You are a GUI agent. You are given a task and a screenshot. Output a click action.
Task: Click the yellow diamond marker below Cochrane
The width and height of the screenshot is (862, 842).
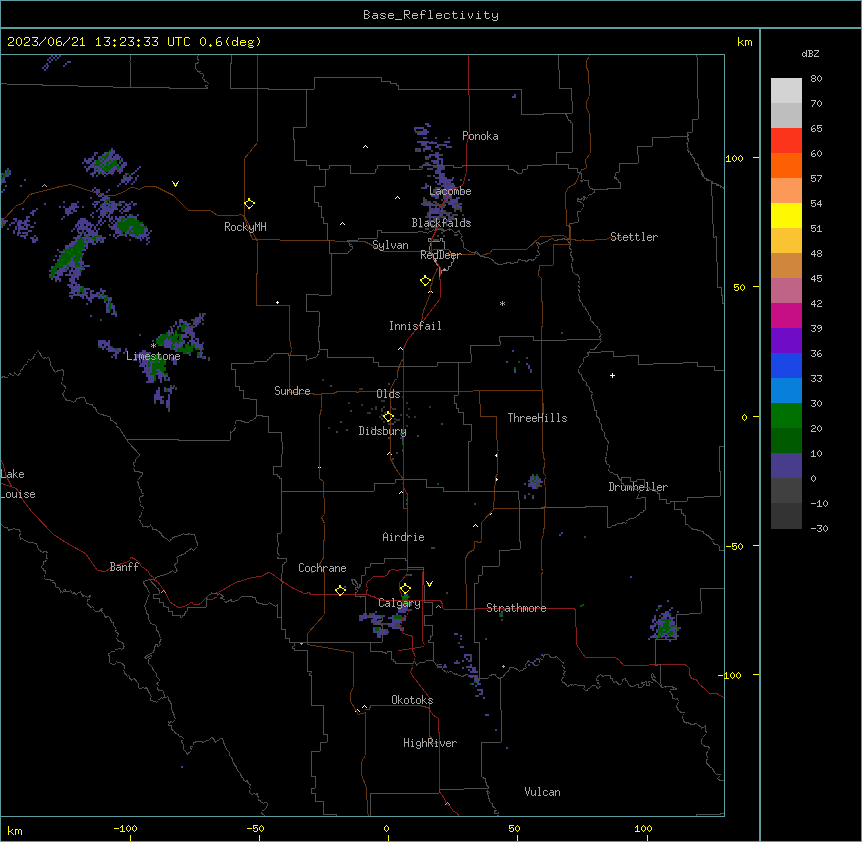coord(340,590)
